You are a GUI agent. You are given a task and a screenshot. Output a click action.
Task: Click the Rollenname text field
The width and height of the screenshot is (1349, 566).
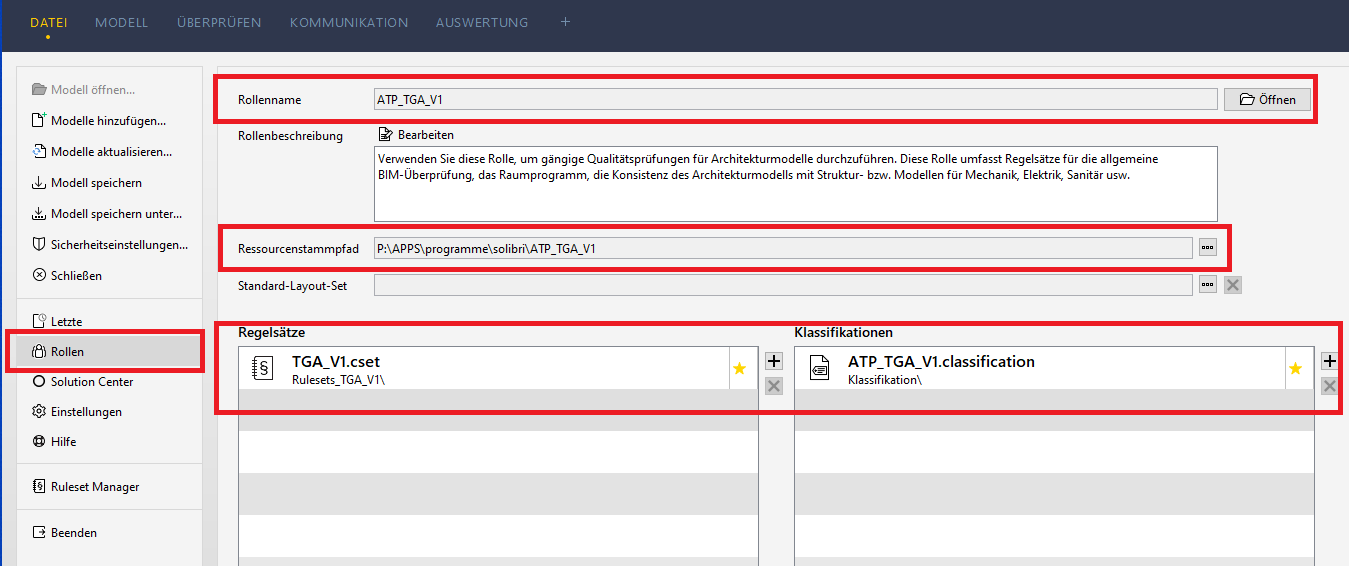tap(794, 99)
